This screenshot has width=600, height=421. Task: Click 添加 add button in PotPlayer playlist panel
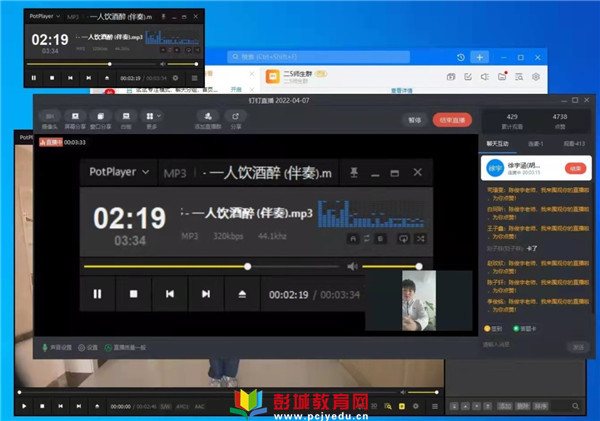tap(504, 406)
